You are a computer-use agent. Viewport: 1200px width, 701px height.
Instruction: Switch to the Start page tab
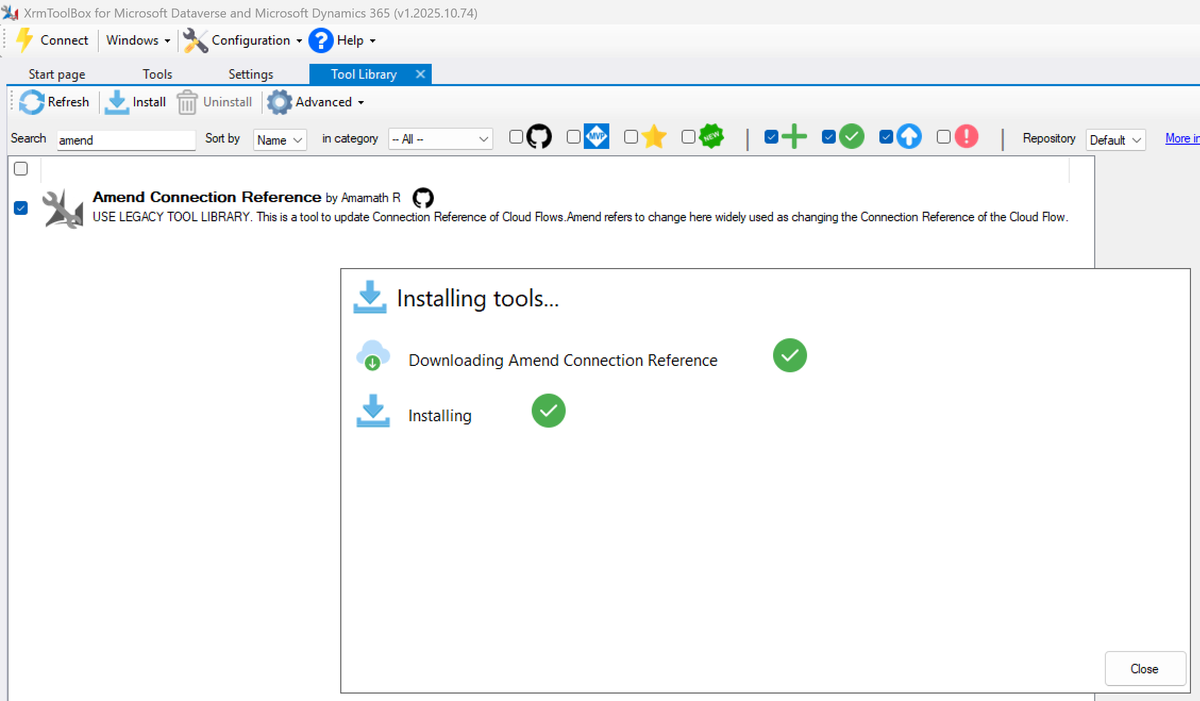[x=57, y=74]
